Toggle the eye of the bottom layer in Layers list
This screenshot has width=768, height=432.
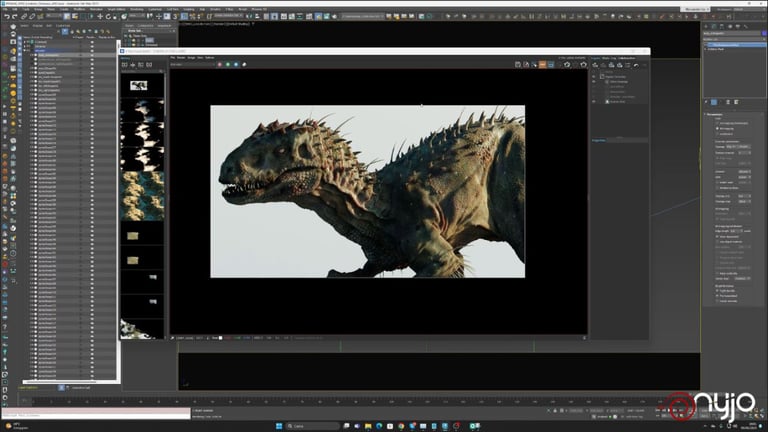[594, 101]
